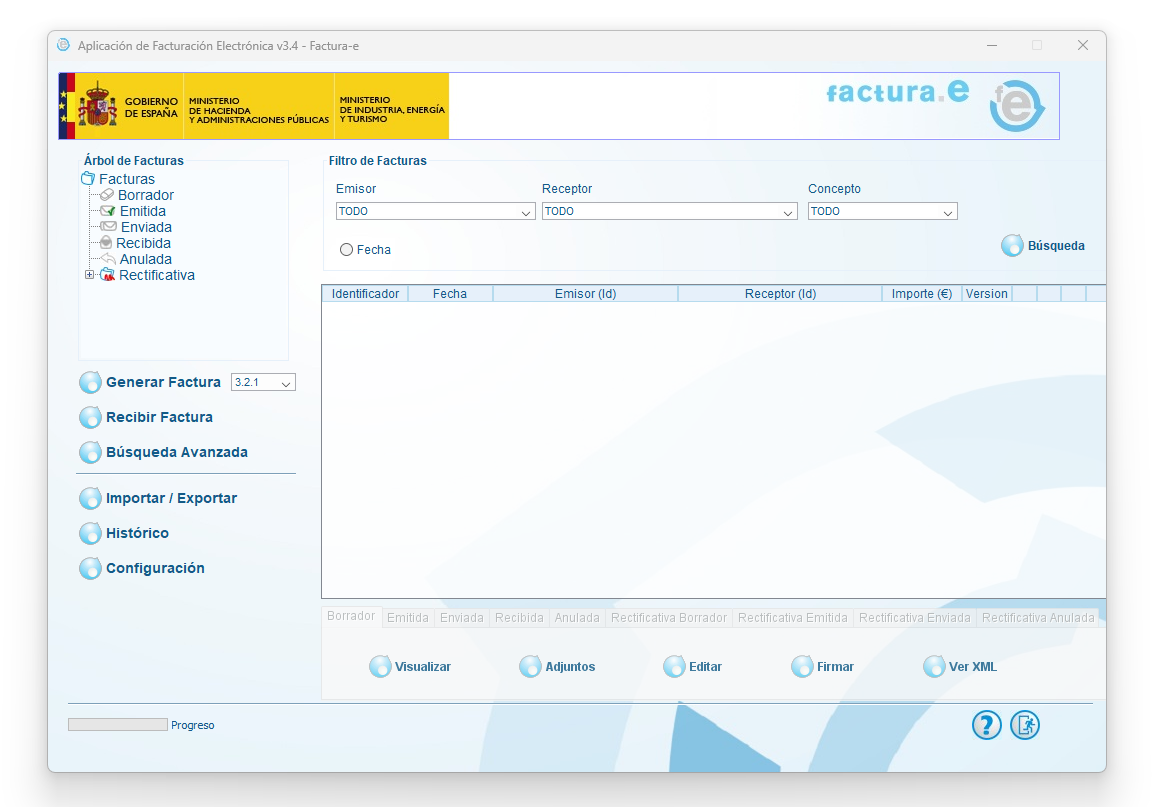This screenshot has height=807, width=1157.
Task: Click the exit application icon
Action: (x=1025, y=726)
